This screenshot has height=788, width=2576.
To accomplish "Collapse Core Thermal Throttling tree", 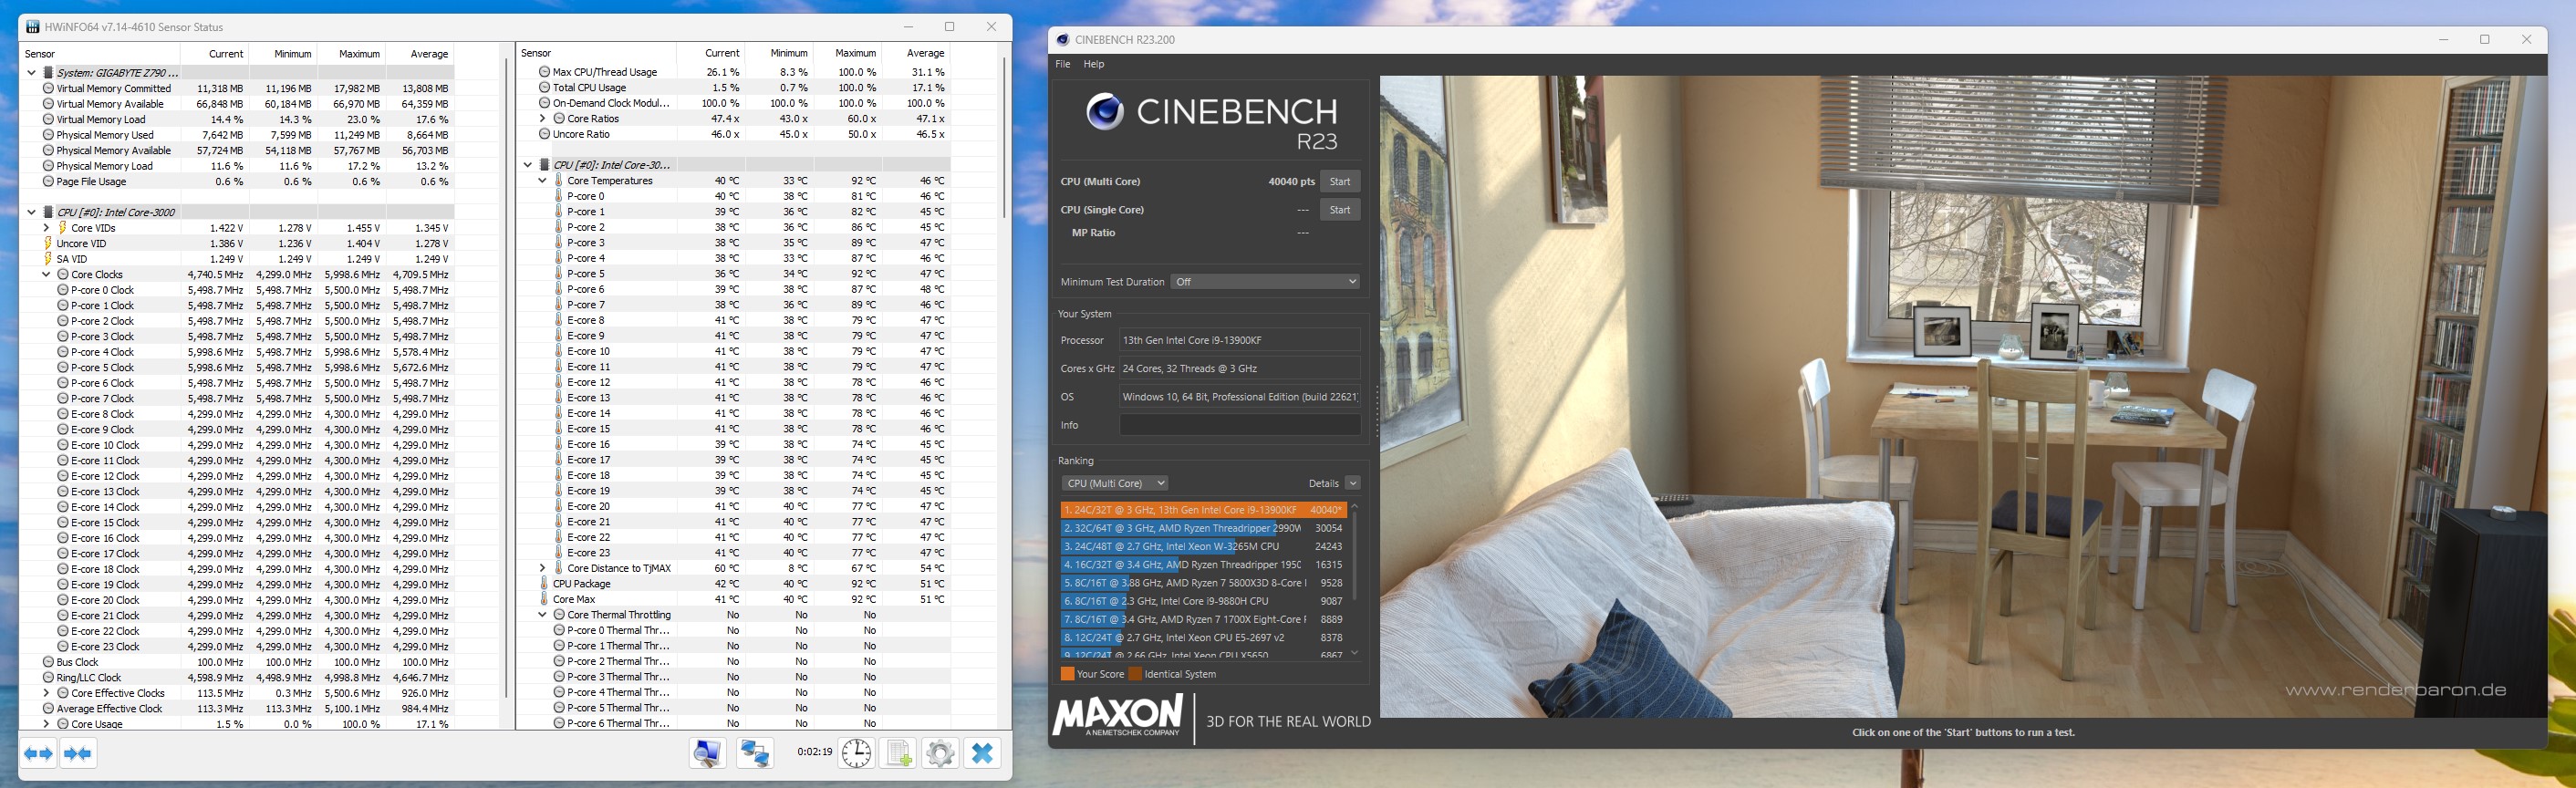I will [x=543, y=615].
